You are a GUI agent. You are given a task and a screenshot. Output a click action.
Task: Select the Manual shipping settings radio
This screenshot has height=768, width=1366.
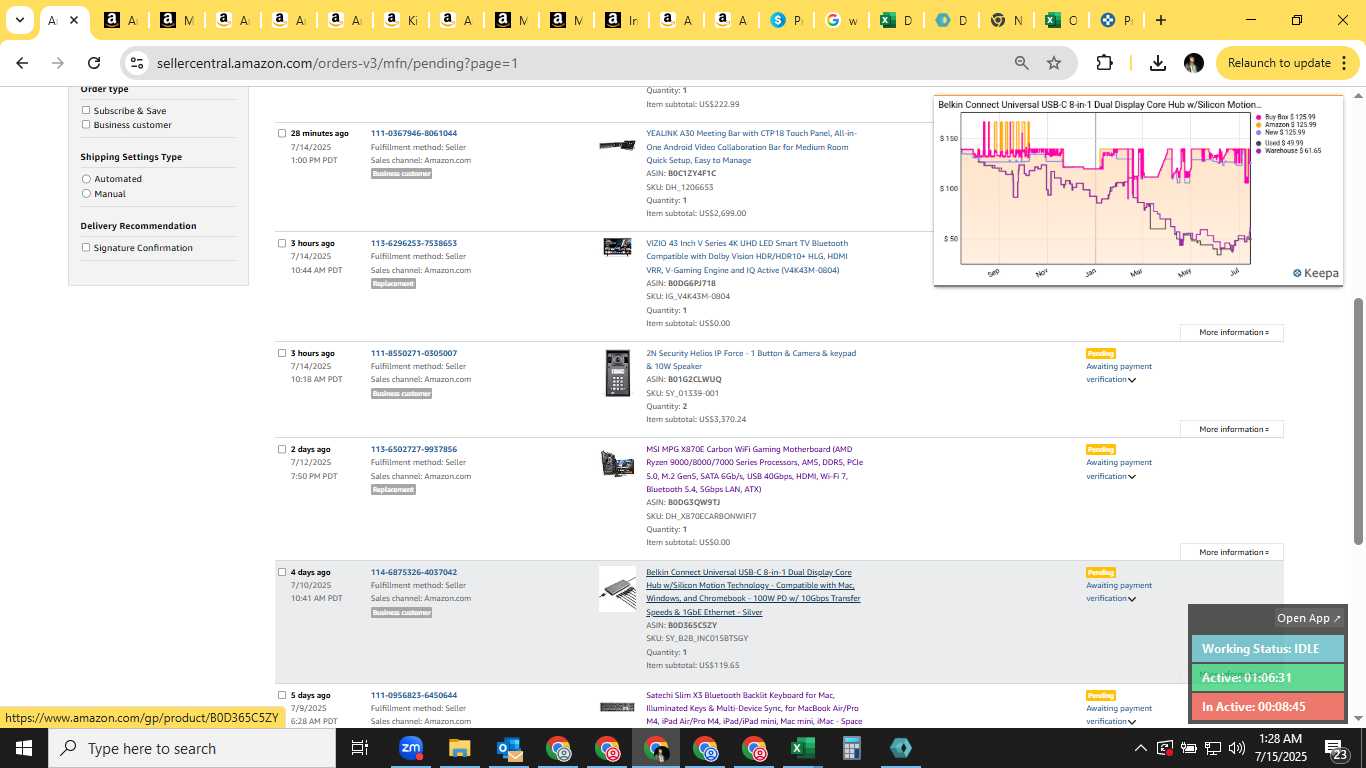click(x=86, y=193)
